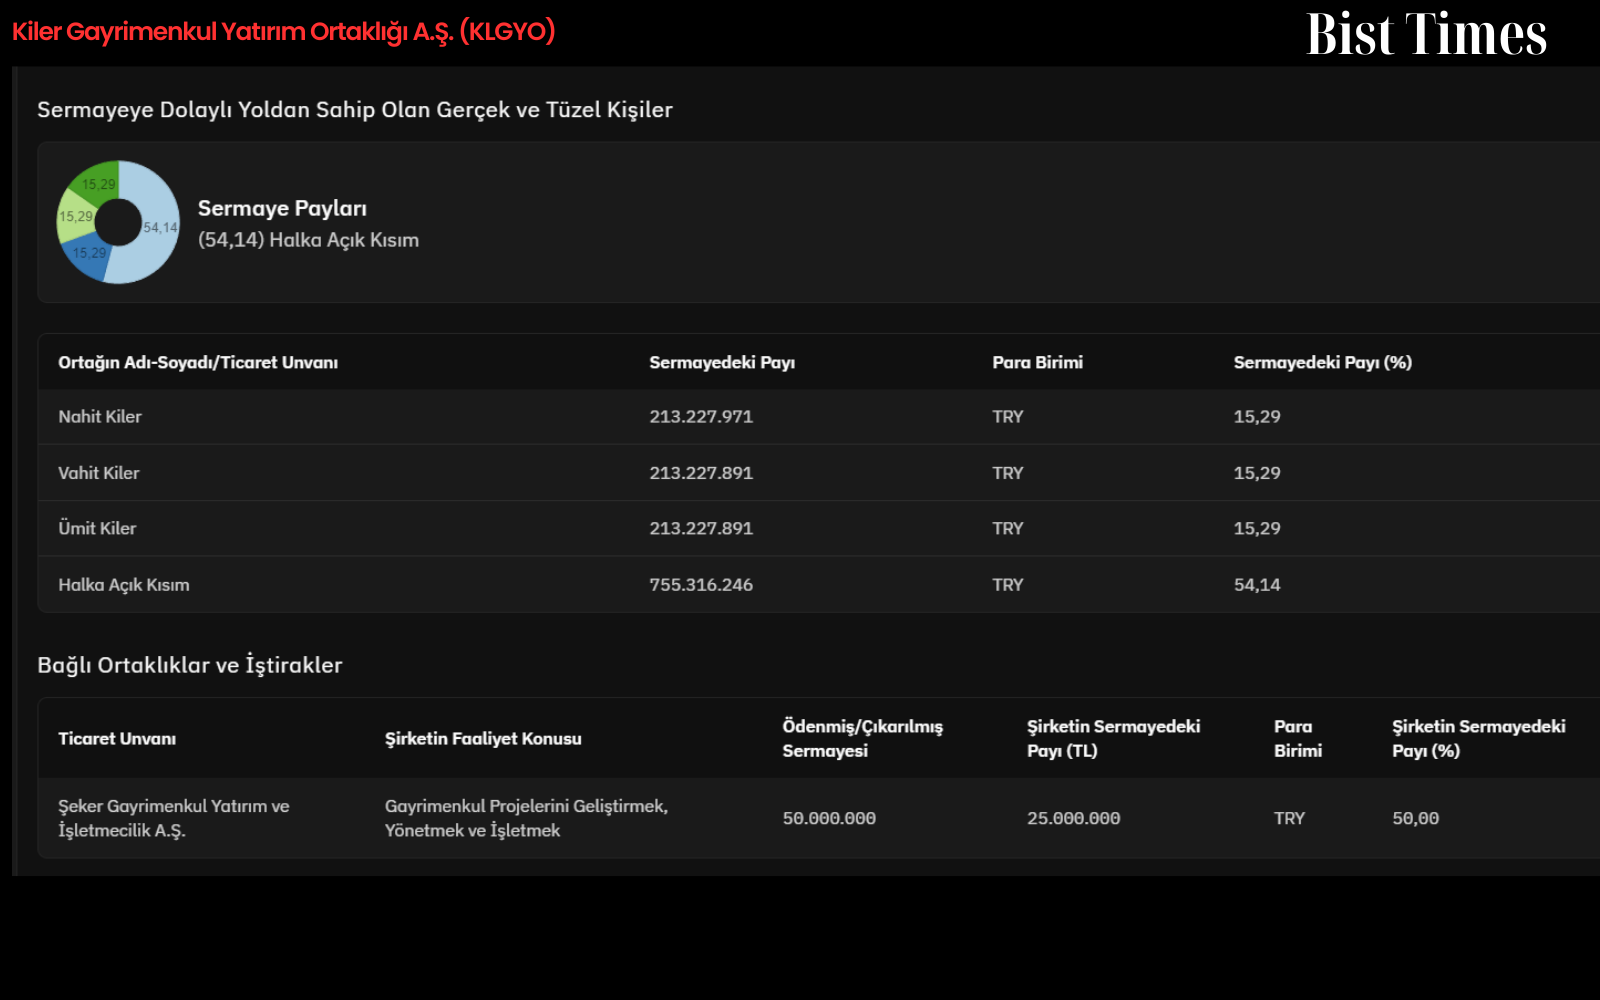
Task: Click the Ödenmiş/Çıkarılmış Sermayesi column header
Action: tap(862, 738)
